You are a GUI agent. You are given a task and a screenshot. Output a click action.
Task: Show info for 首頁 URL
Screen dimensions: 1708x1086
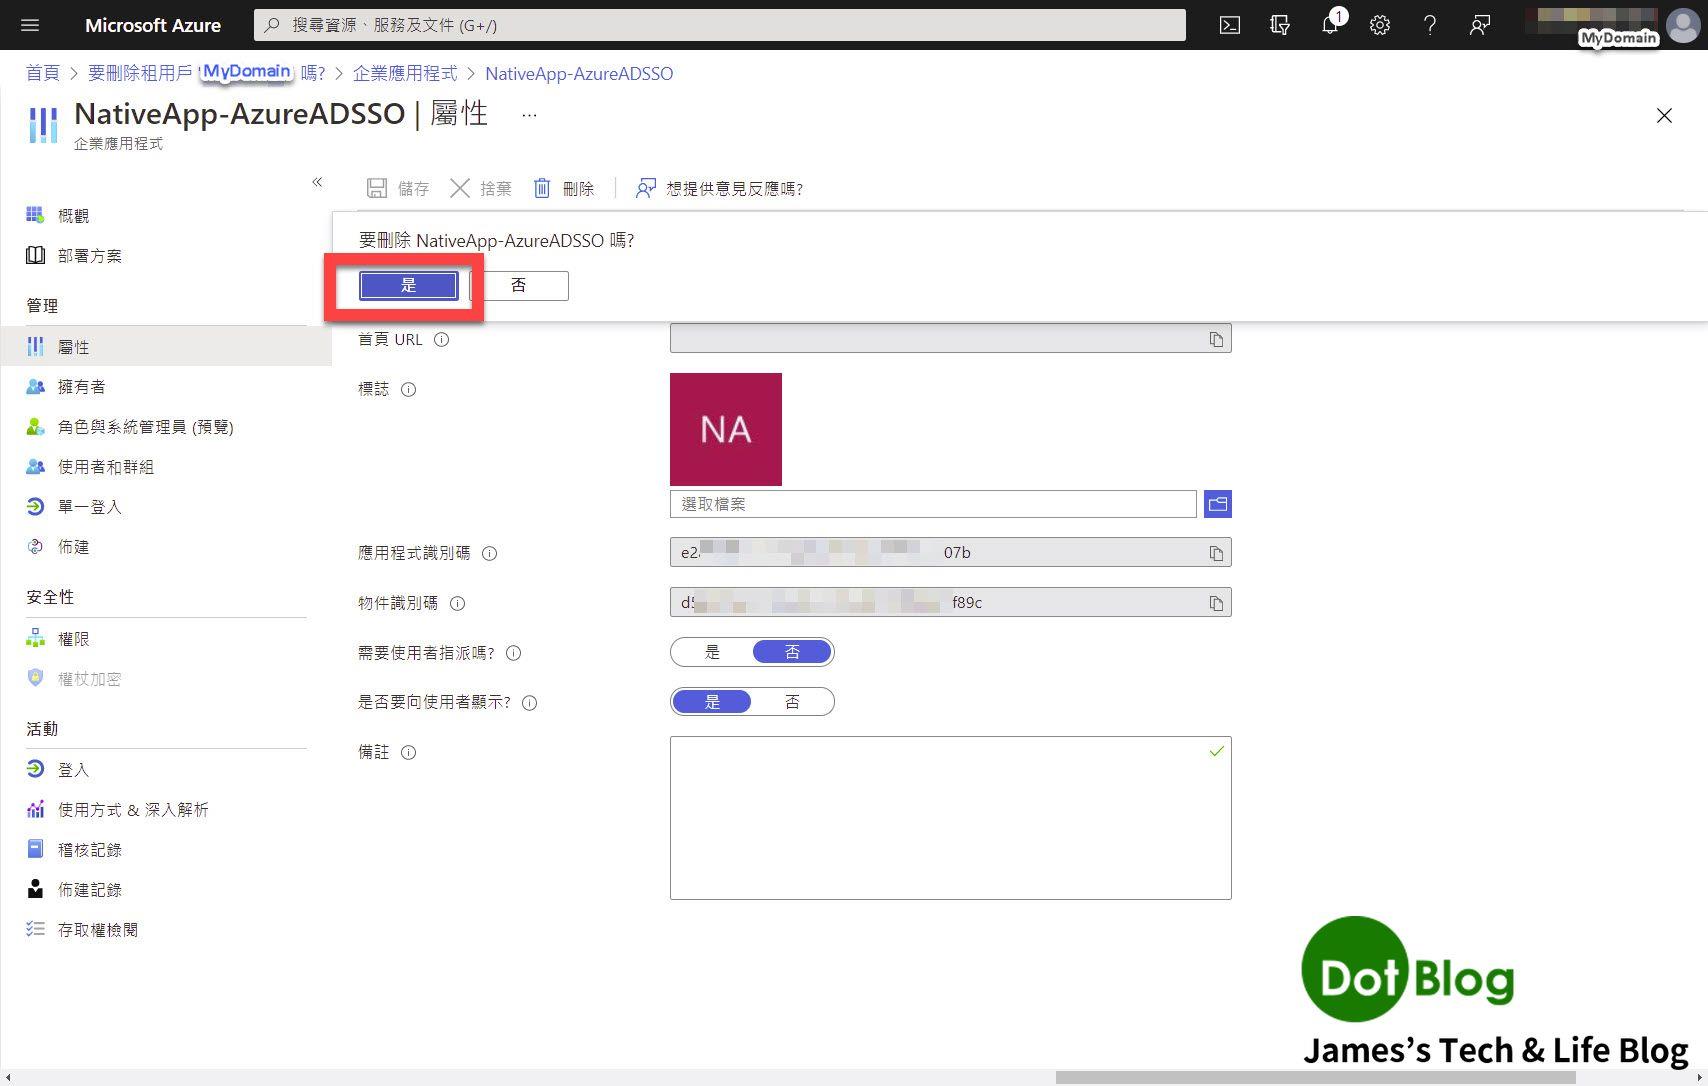441,339
